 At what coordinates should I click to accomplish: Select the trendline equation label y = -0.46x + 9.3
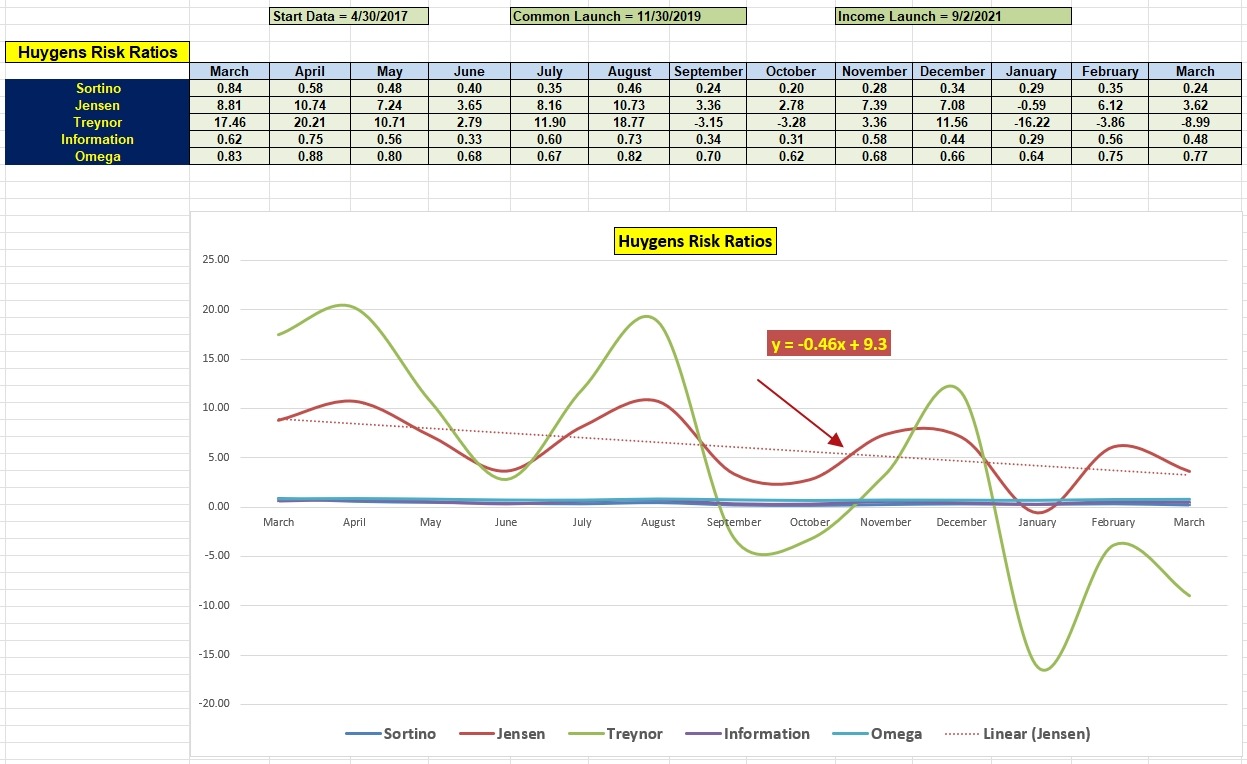[829, 345]
